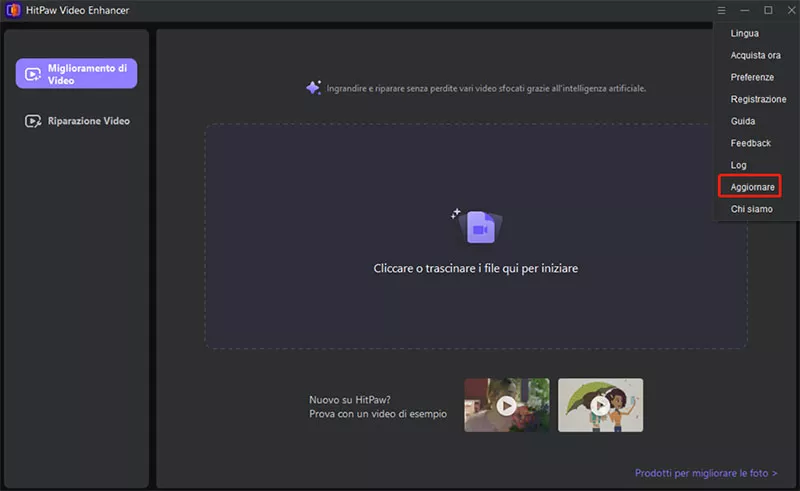This screenshot has height=491, width=800.
Task: Open Log from the menu
Action: tap(738, 165)
